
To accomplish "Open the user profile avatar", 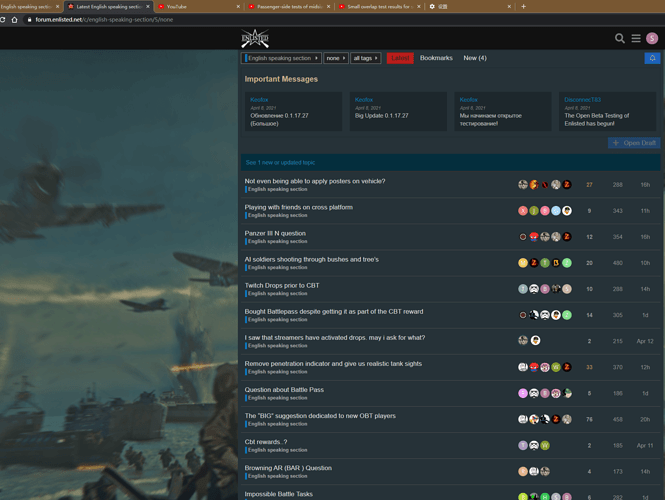I will 652,39.
